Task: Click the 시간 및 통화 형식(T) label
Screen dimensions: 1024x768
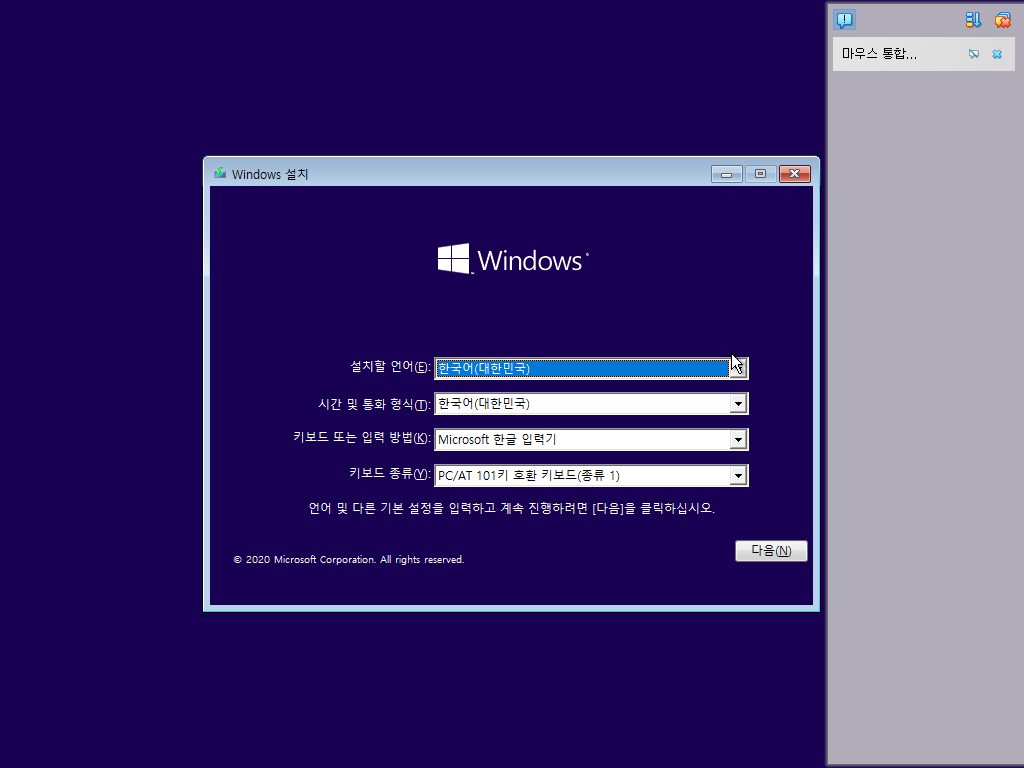Action: (375, 405)
